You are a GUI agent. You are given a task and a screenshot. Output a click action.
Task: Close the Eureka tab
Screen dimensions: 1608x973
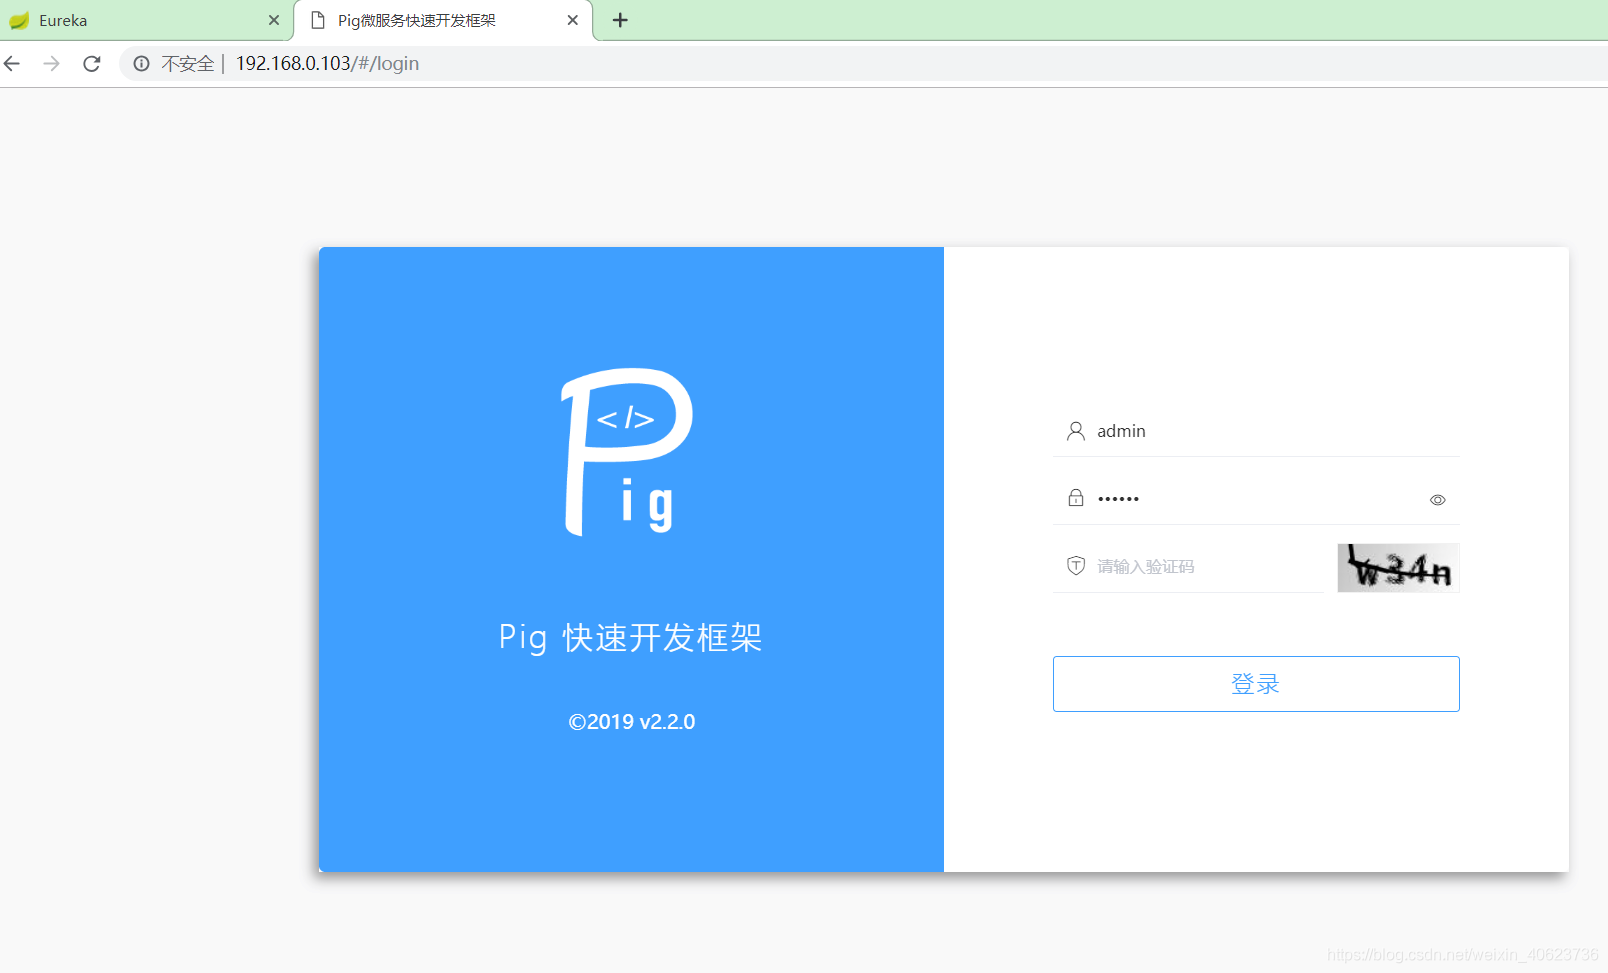pyautogui.click(x=274, y=20)
